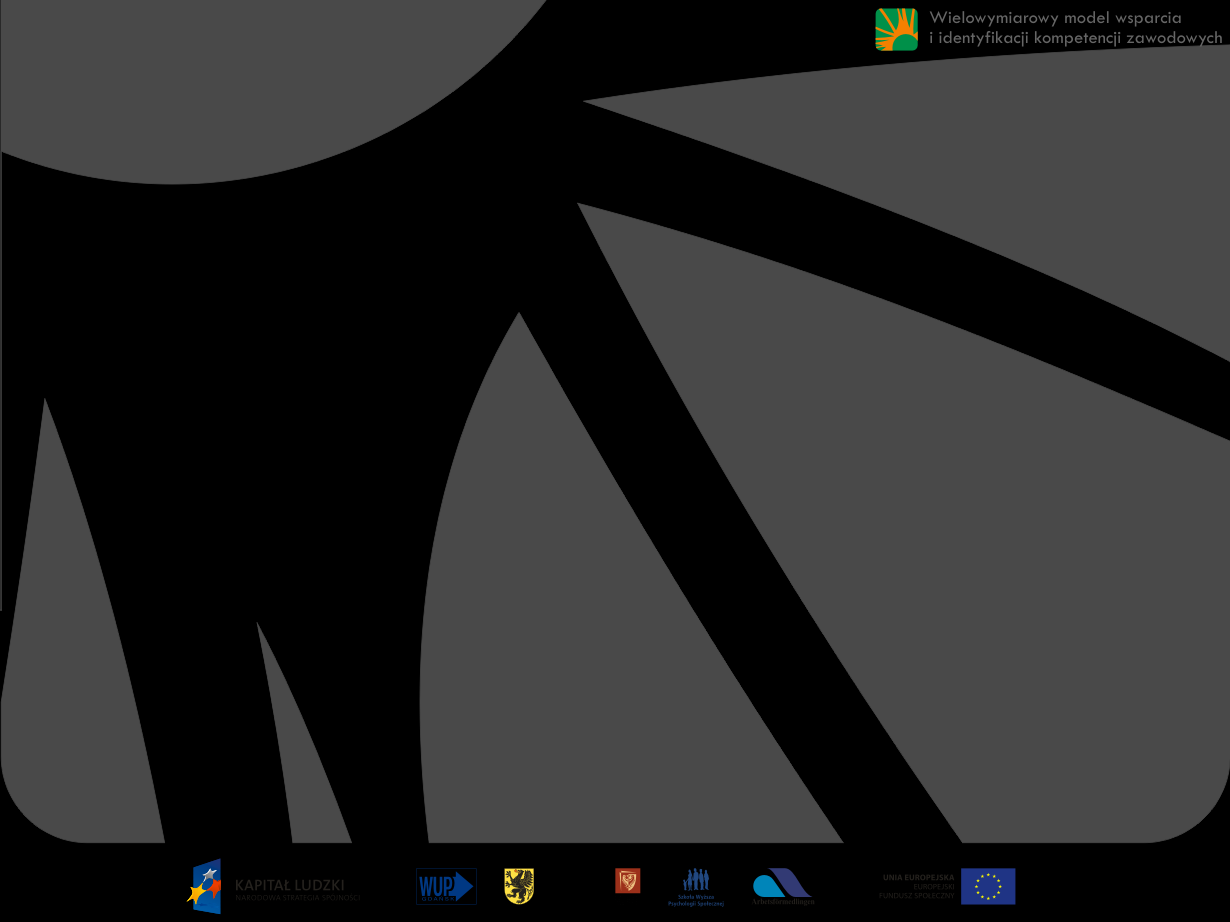Click the yellow griffin coat of arms
This screenshot has height=922, width=1230.
click(x=519, y=886)
